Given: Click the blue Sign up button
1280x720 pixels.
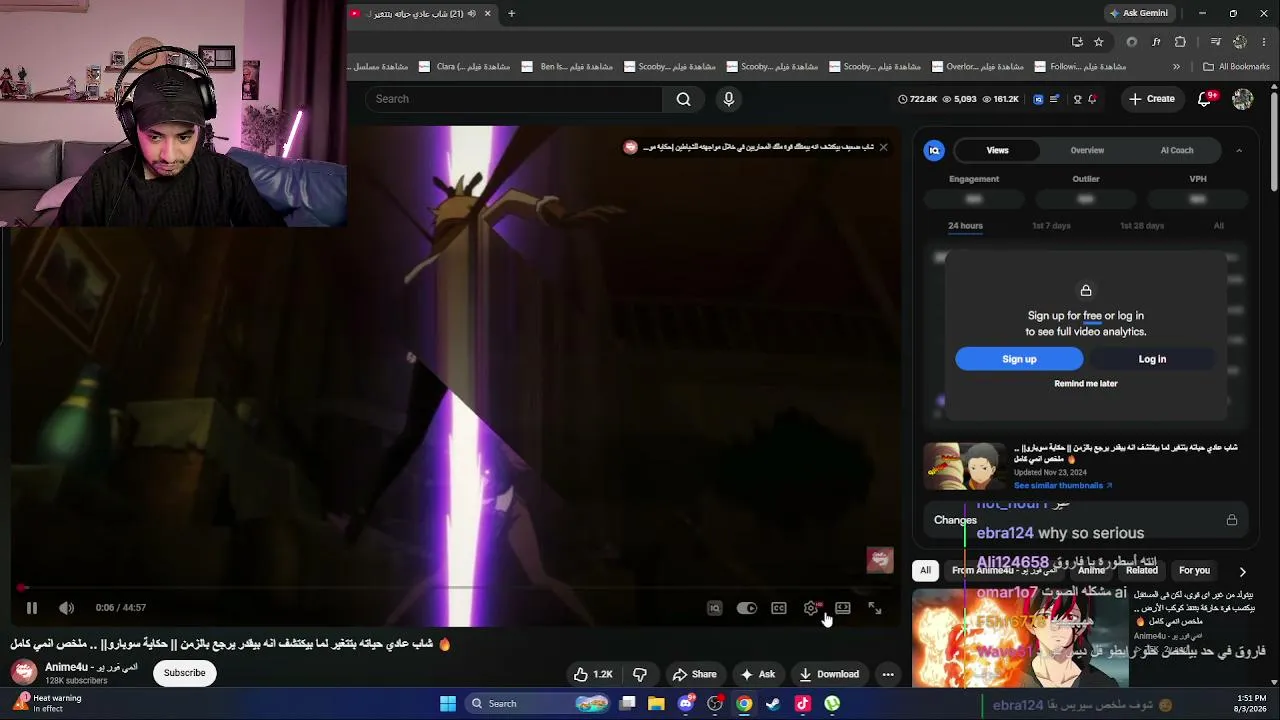Looking at the screenshot, I should tap(1019, 359).
